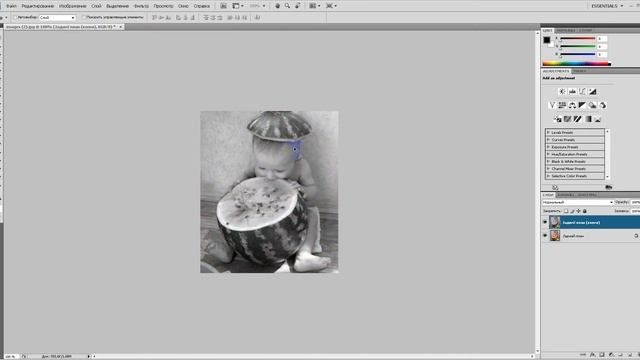The width and height of the screenshot is (640, 360).
Task: Select the Rotate View tool in application bar
Action: [x=298, y=6]
